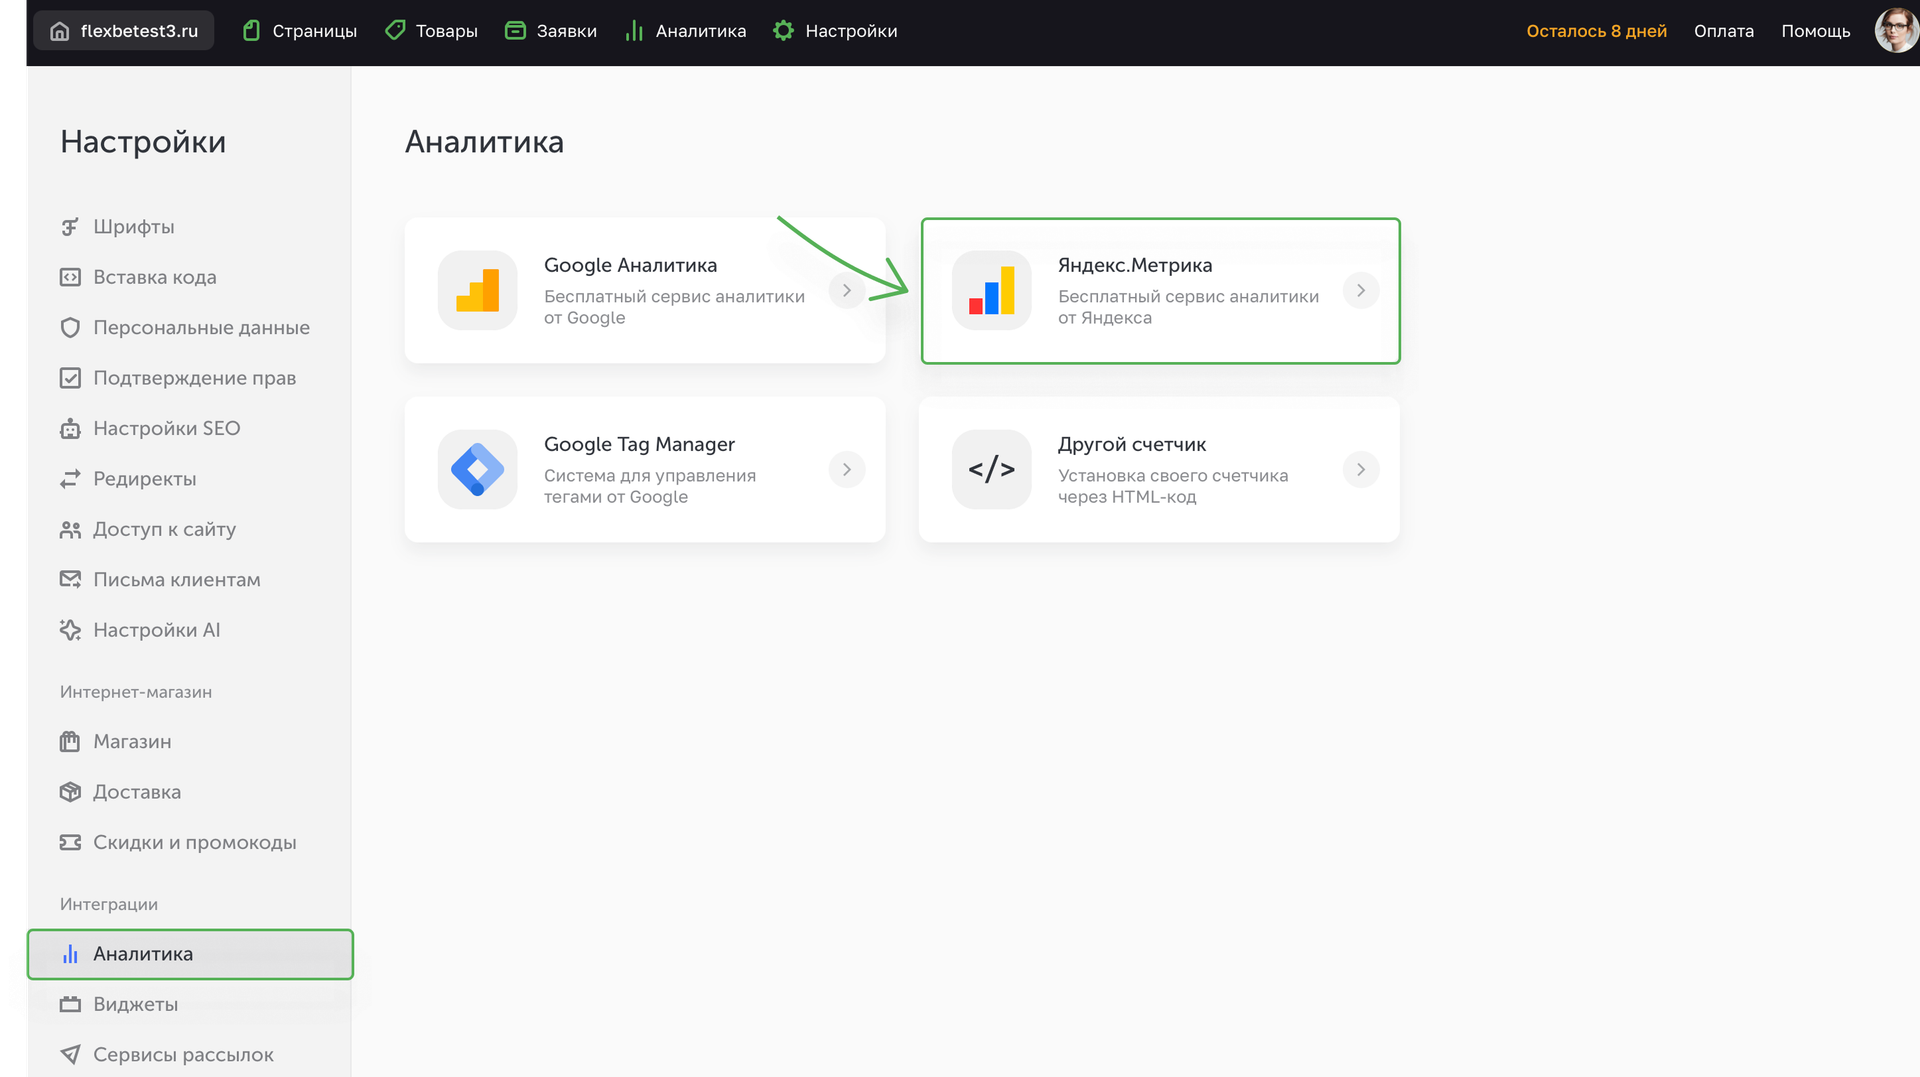Image resolution: width=1920 pixels, height=1077 pixels.
Task: Open Скидки и промокоды settings section
Action: [x=194, y=842]
